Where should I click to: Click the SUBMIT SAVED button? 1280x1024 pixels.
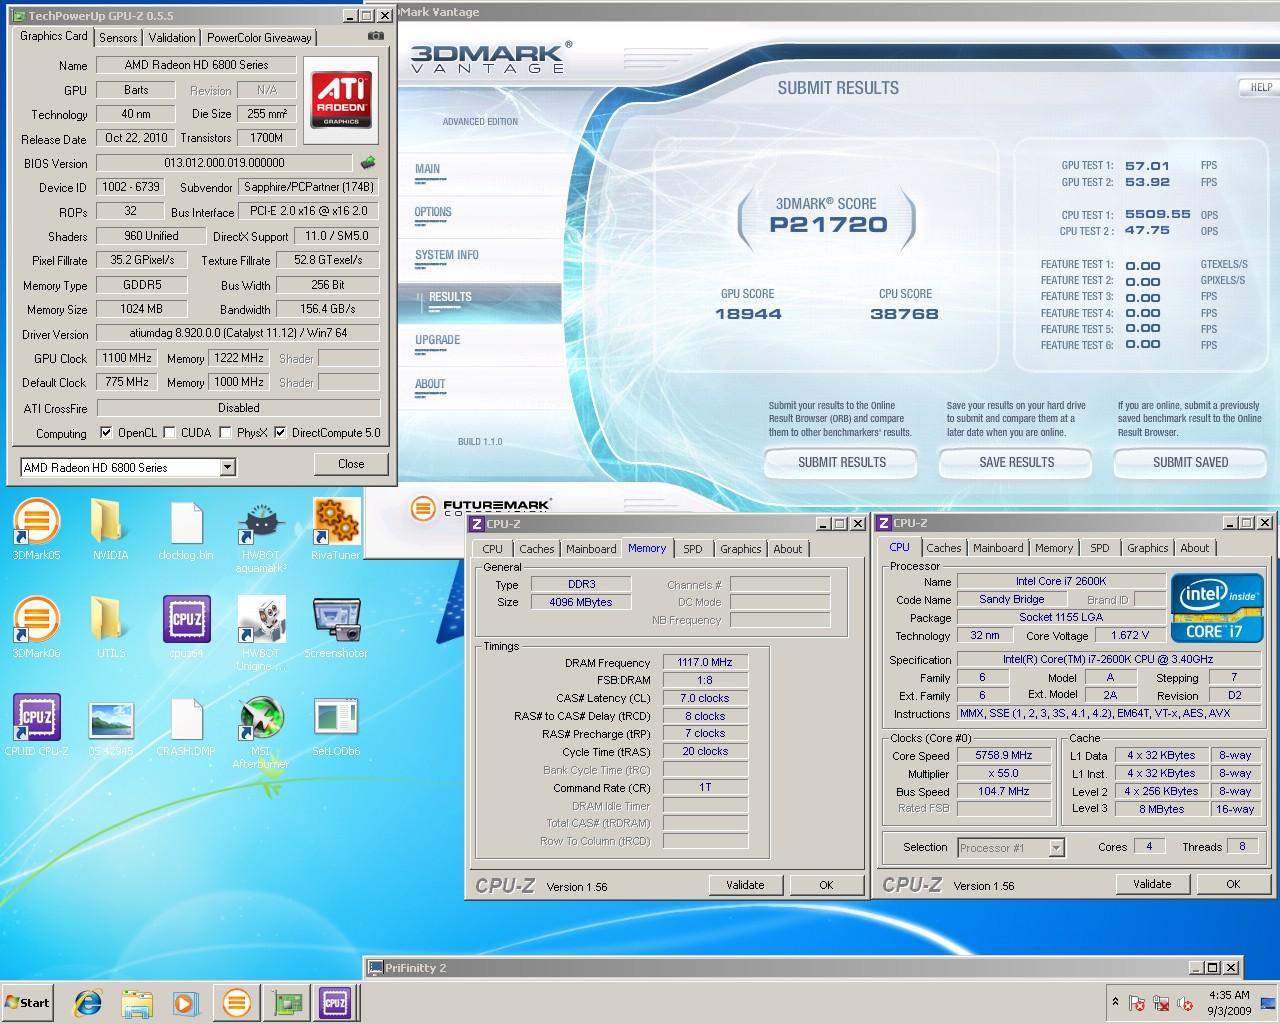(x=1190, y=462)
